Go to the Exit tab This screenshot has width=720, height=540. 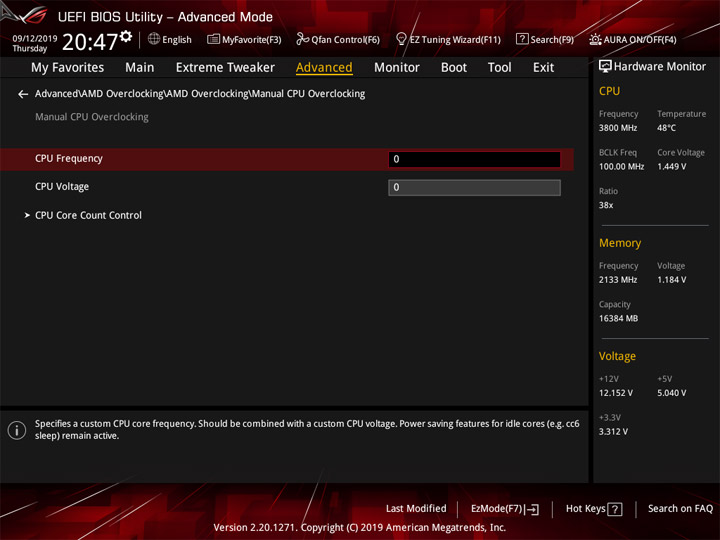543,68
